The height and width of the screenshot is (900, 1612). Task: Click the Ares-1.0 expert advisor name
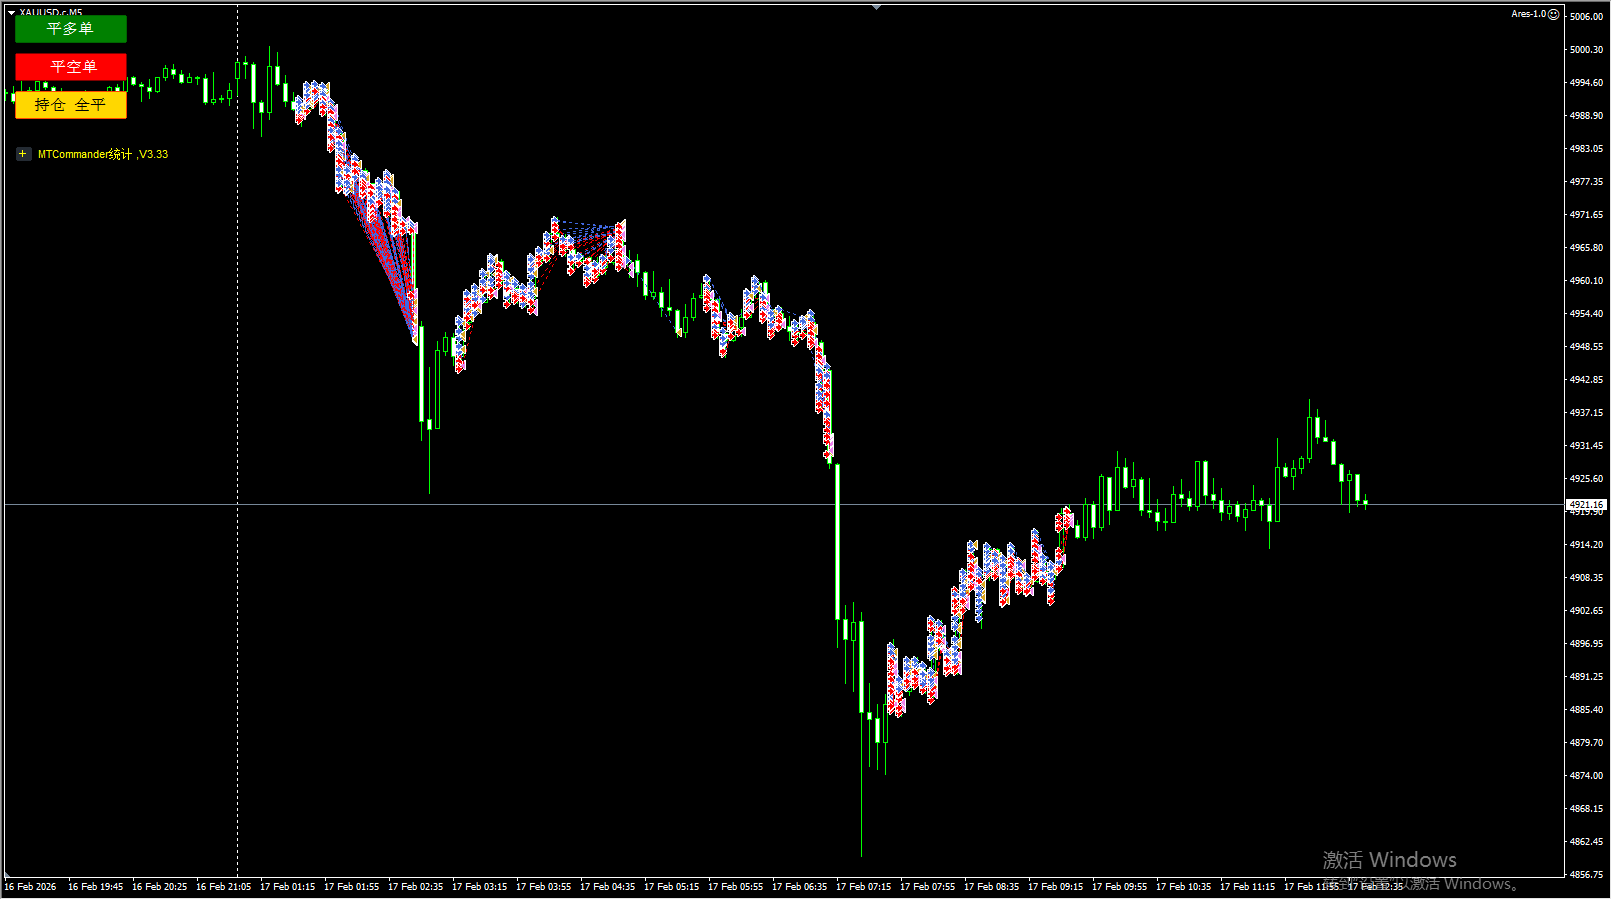[x=1528, y=14]
